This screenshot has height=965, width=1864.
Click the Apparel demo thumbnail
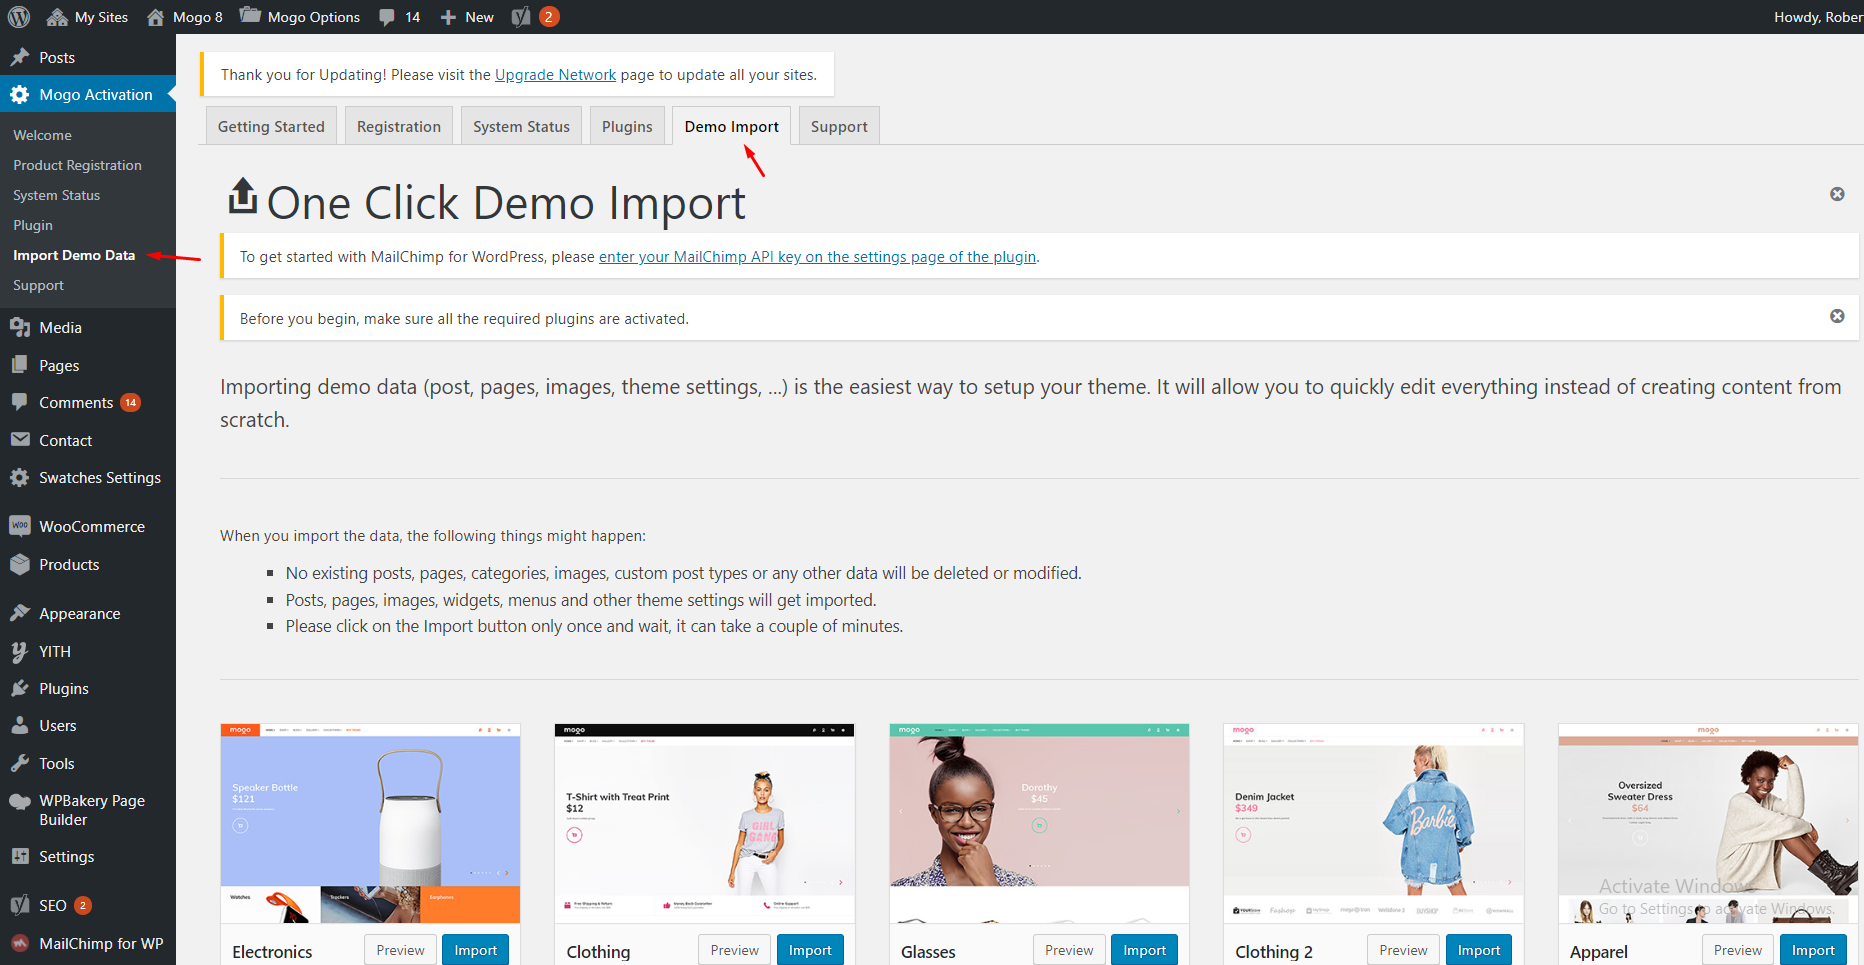click(x=1708, y=823)
